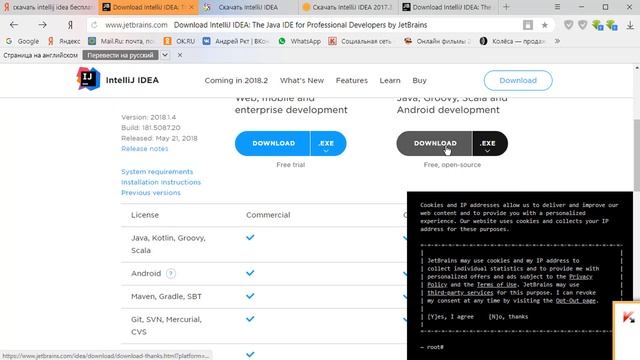
Task: Switch to first tab скачать intellij idea
Action: point(48,7)
